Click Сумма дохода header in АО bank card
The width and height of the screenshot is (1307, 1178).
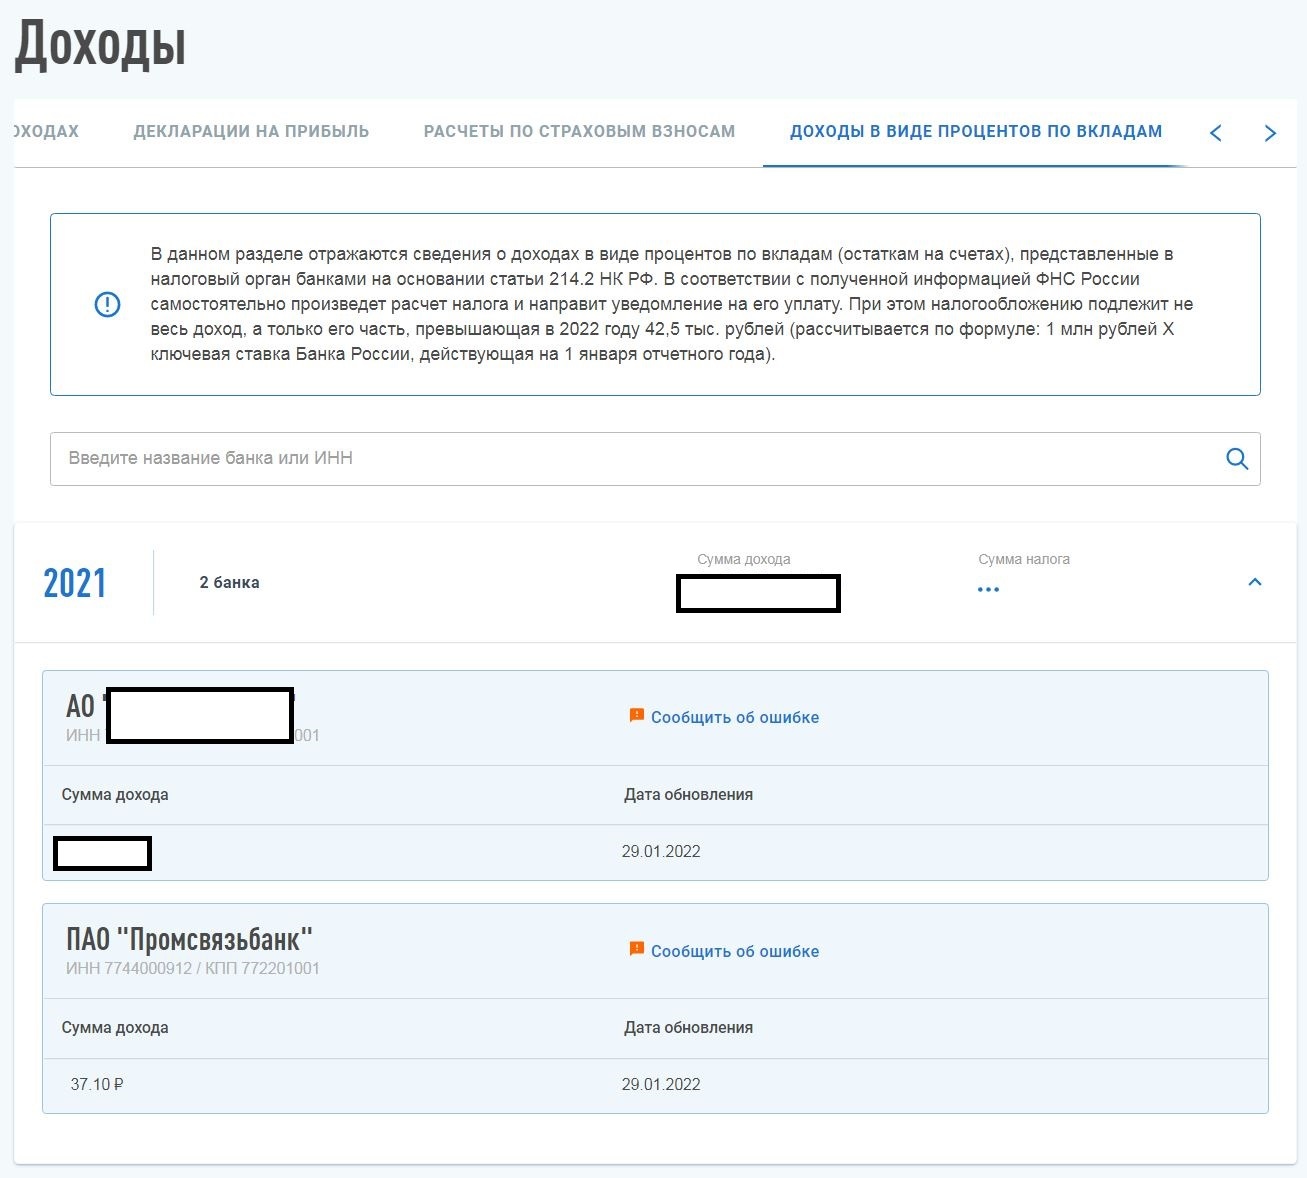coord(115,794)
